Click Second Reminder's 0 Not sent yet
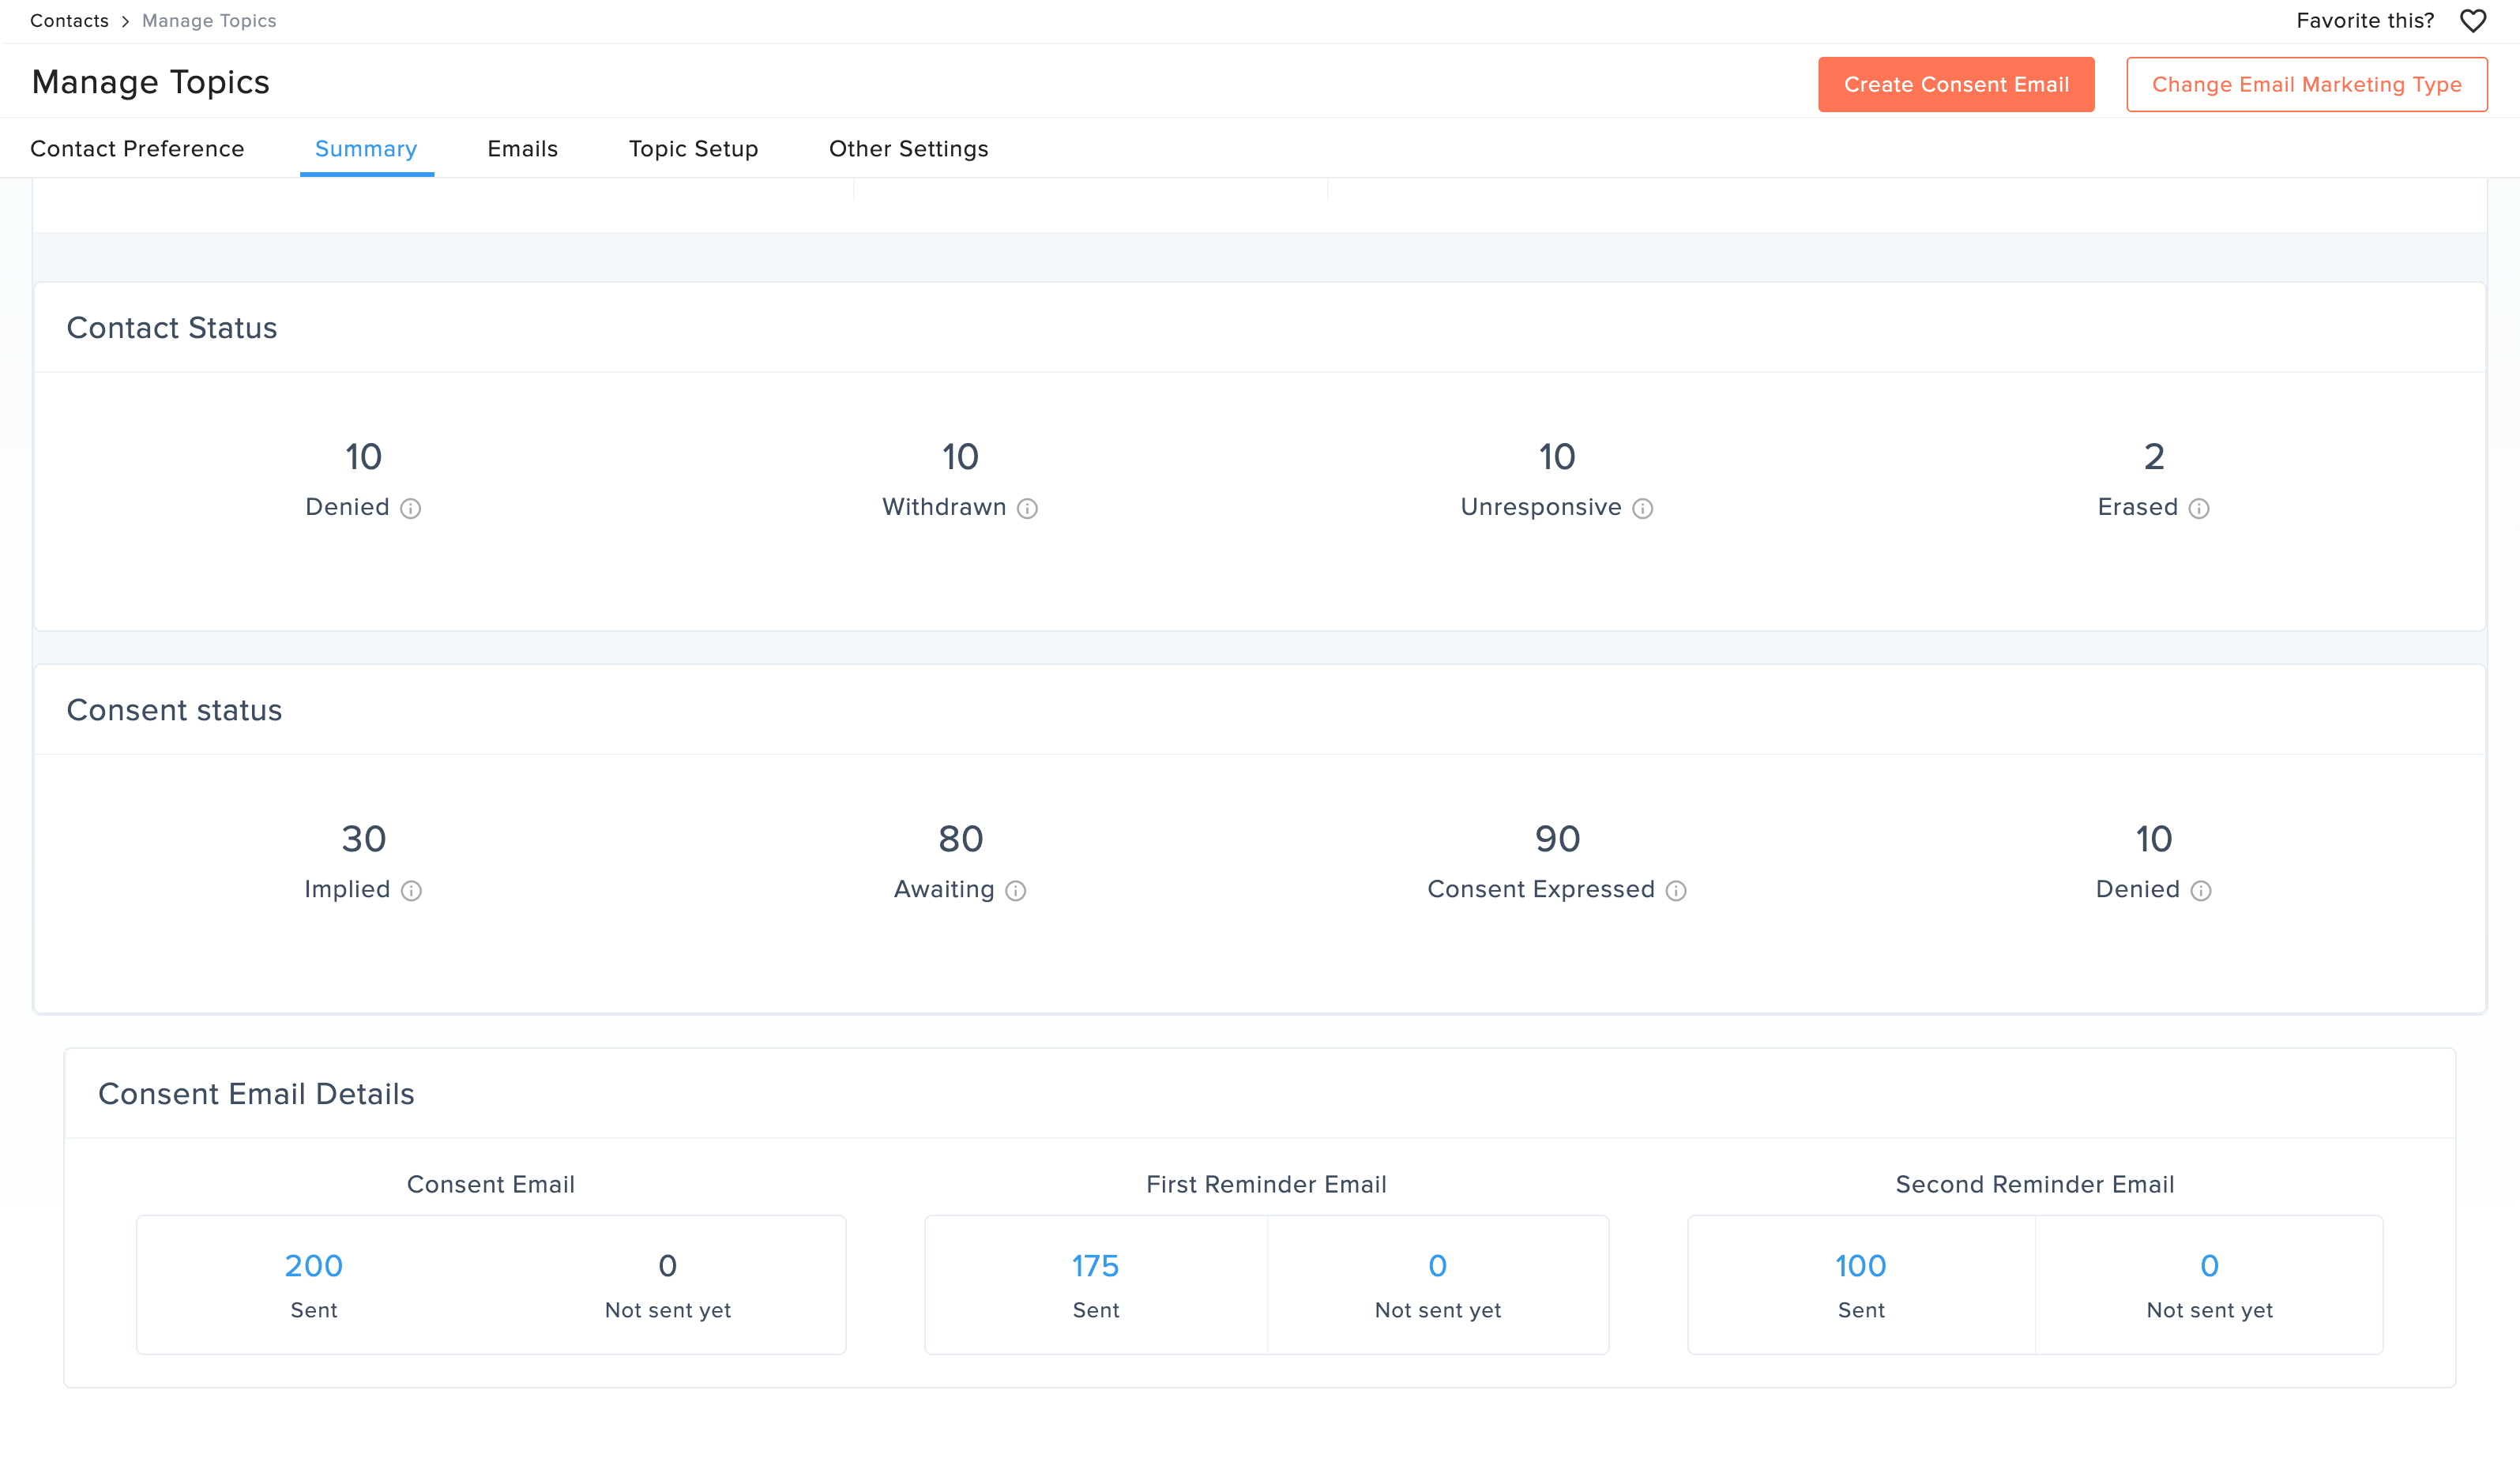This screenshot has height=1469, width=2520. point(2209,1266)
